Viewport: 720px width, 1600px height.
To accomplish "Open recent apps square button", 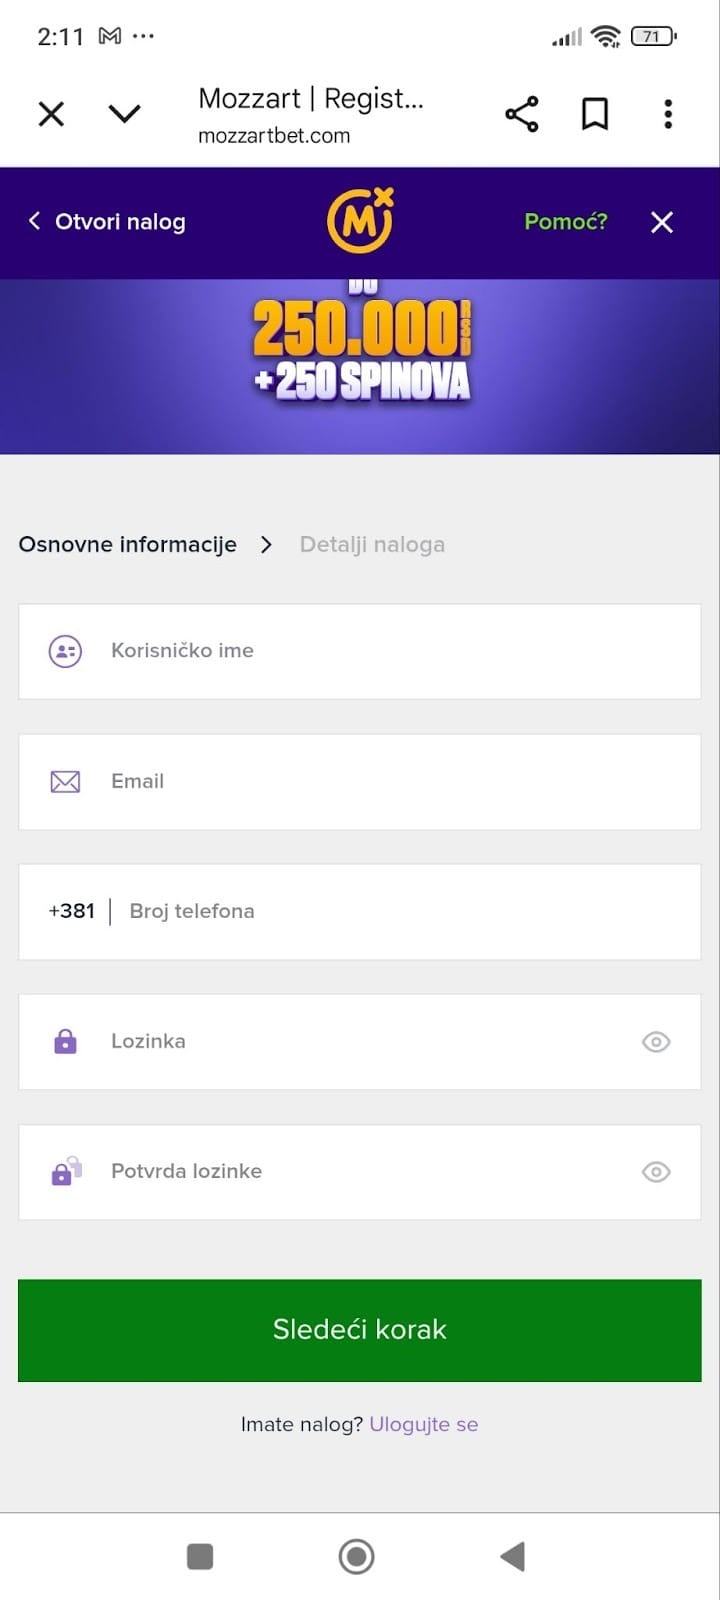I will click(200, 1556).
